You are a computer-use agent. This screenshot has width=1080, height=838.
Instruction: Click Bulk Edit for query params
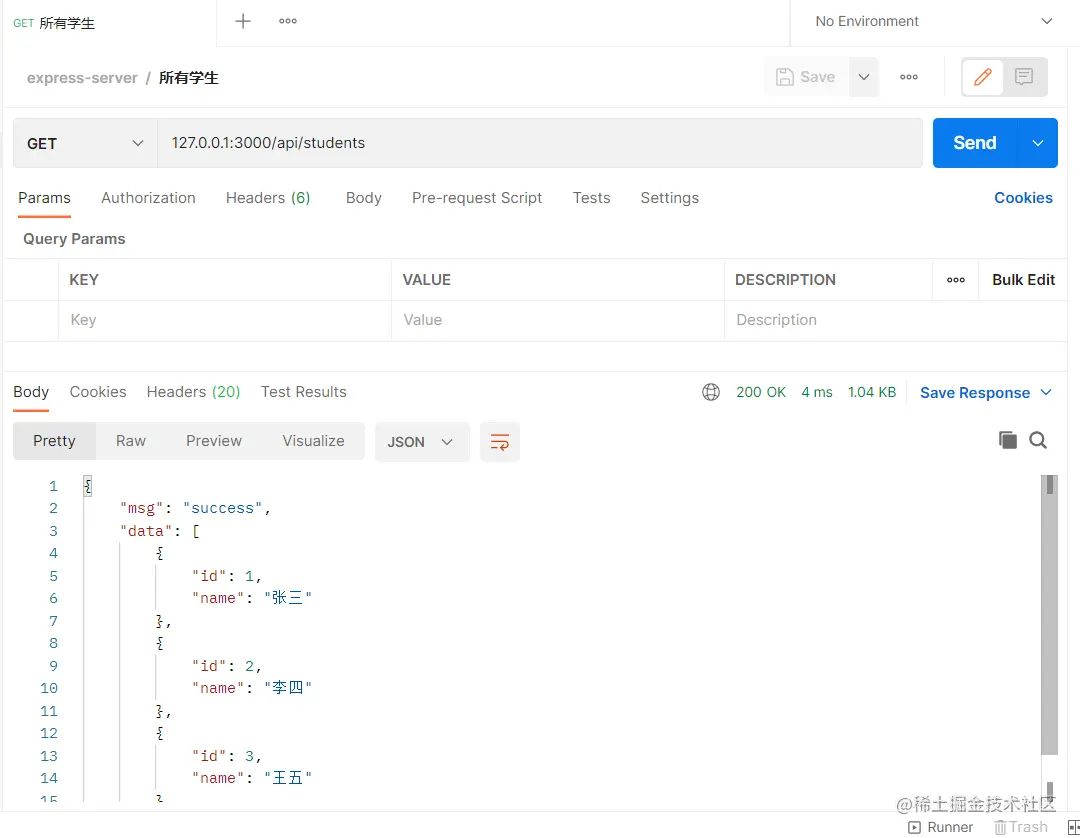tap(1023, 280)
